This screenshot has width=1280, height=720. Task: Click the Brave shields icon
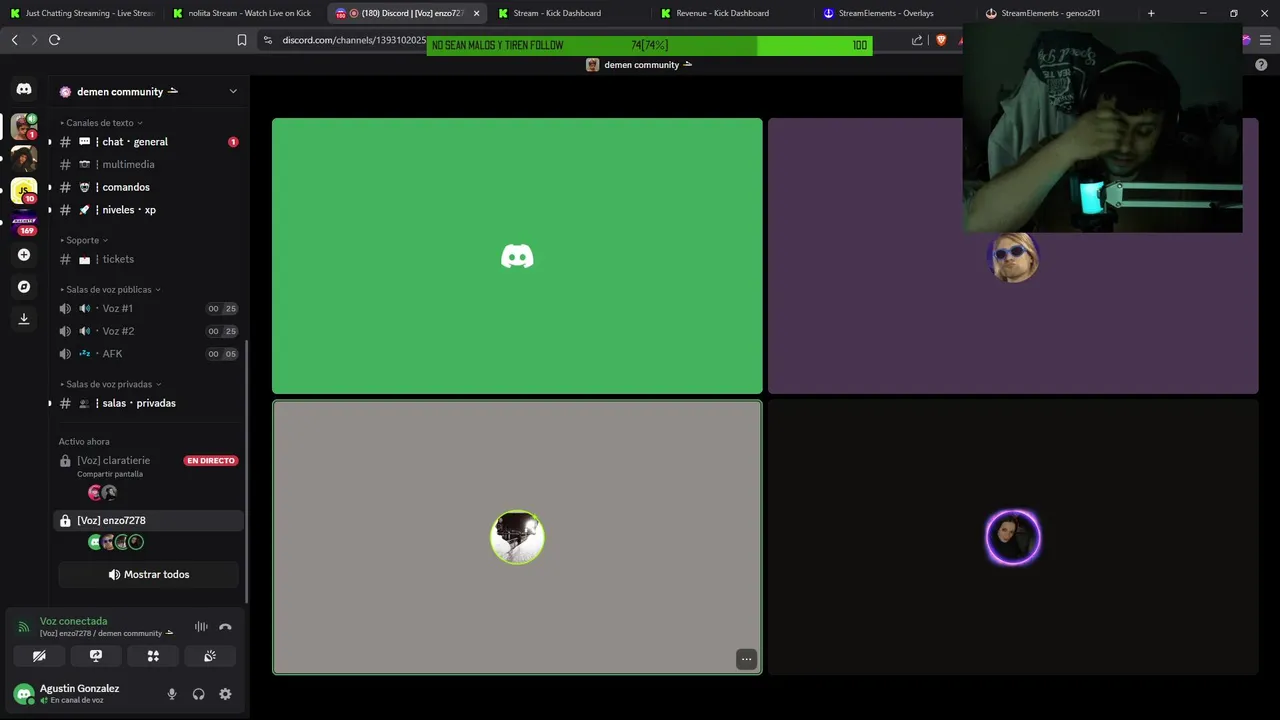coord(941,40)
